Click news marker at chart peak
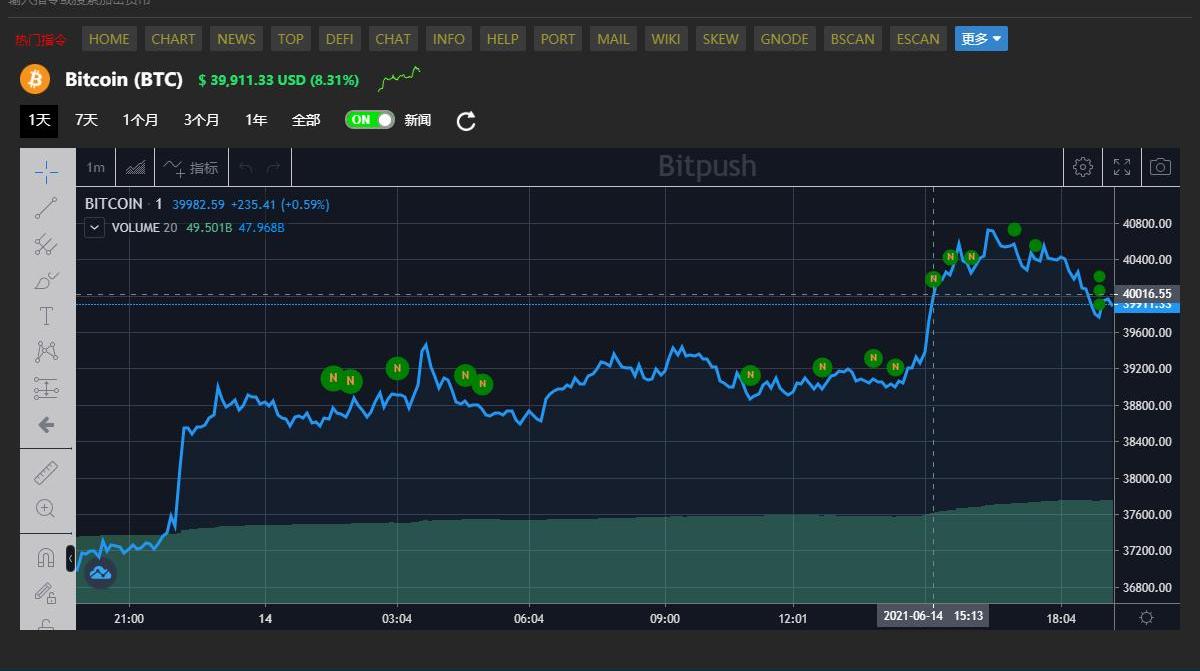The image size is (1200, 671). click(x=1014, y=229)
